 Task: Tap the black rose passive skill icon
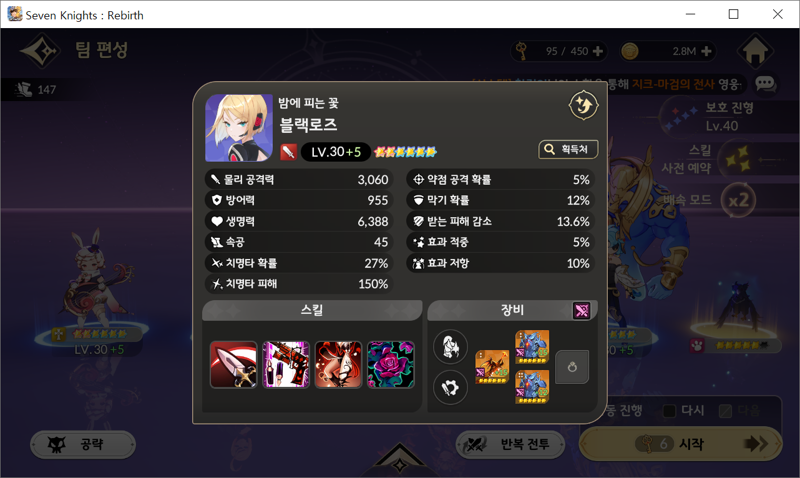(391, 365)
